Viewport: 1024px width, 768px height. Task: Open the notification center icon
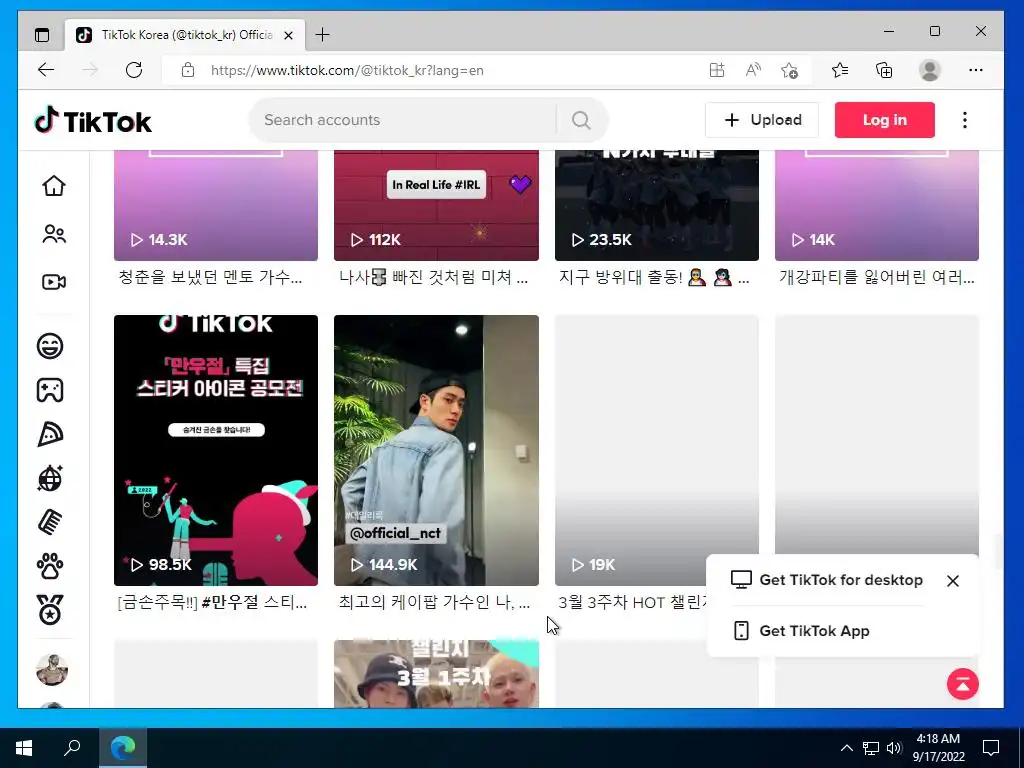click(991, 748)
